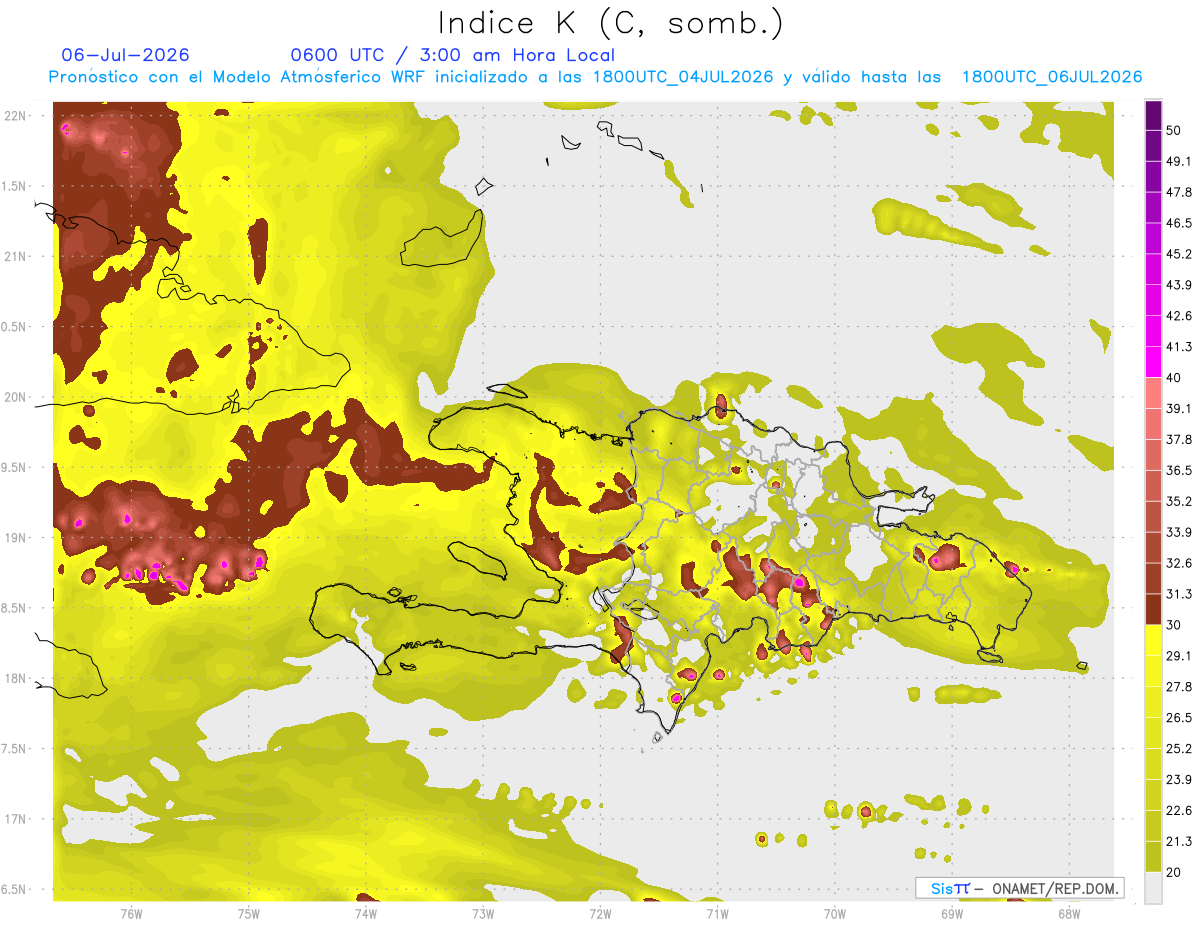Click the '27.8' color scale value
Image resolution: width=1200 pixels, height=927 pixels.
(1178, 687)
